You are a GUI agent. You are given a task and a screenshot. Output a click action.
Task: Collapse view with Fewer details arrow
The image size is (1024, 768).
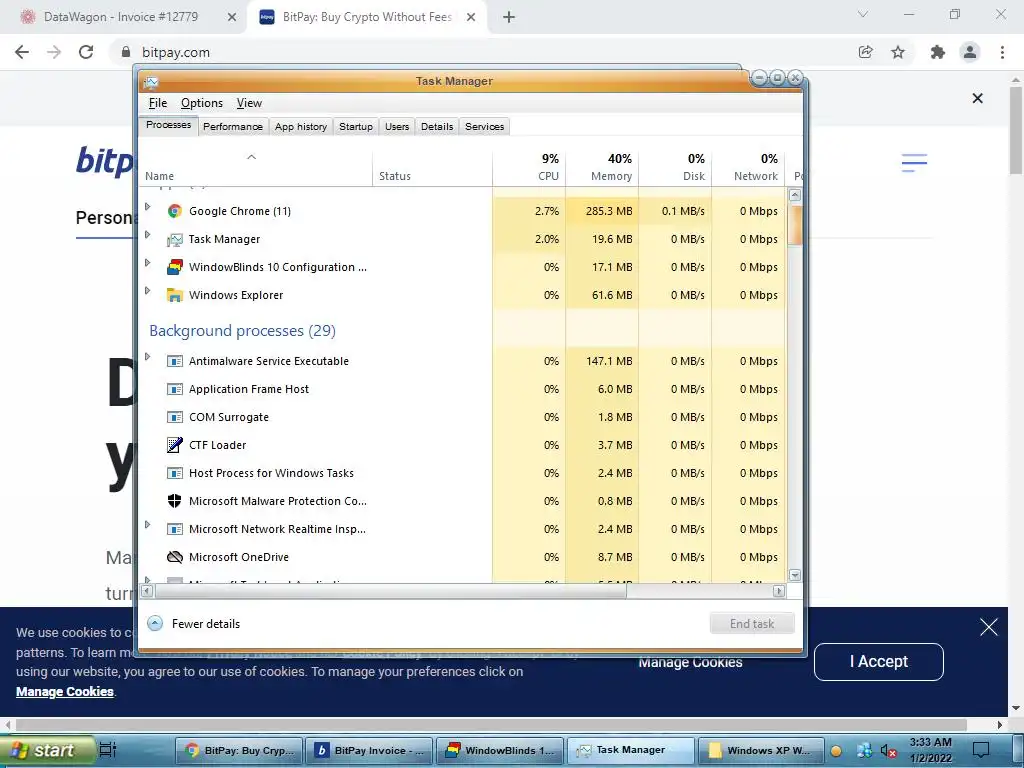click(155, 624)
